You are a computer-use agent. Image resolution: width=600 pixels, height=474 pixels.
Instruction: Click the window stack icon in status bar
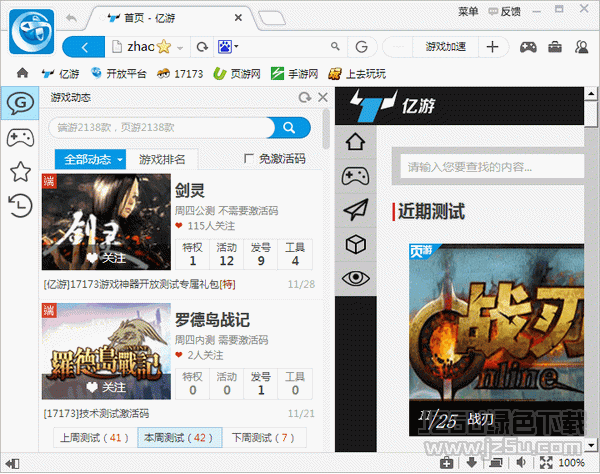[496, 463]
